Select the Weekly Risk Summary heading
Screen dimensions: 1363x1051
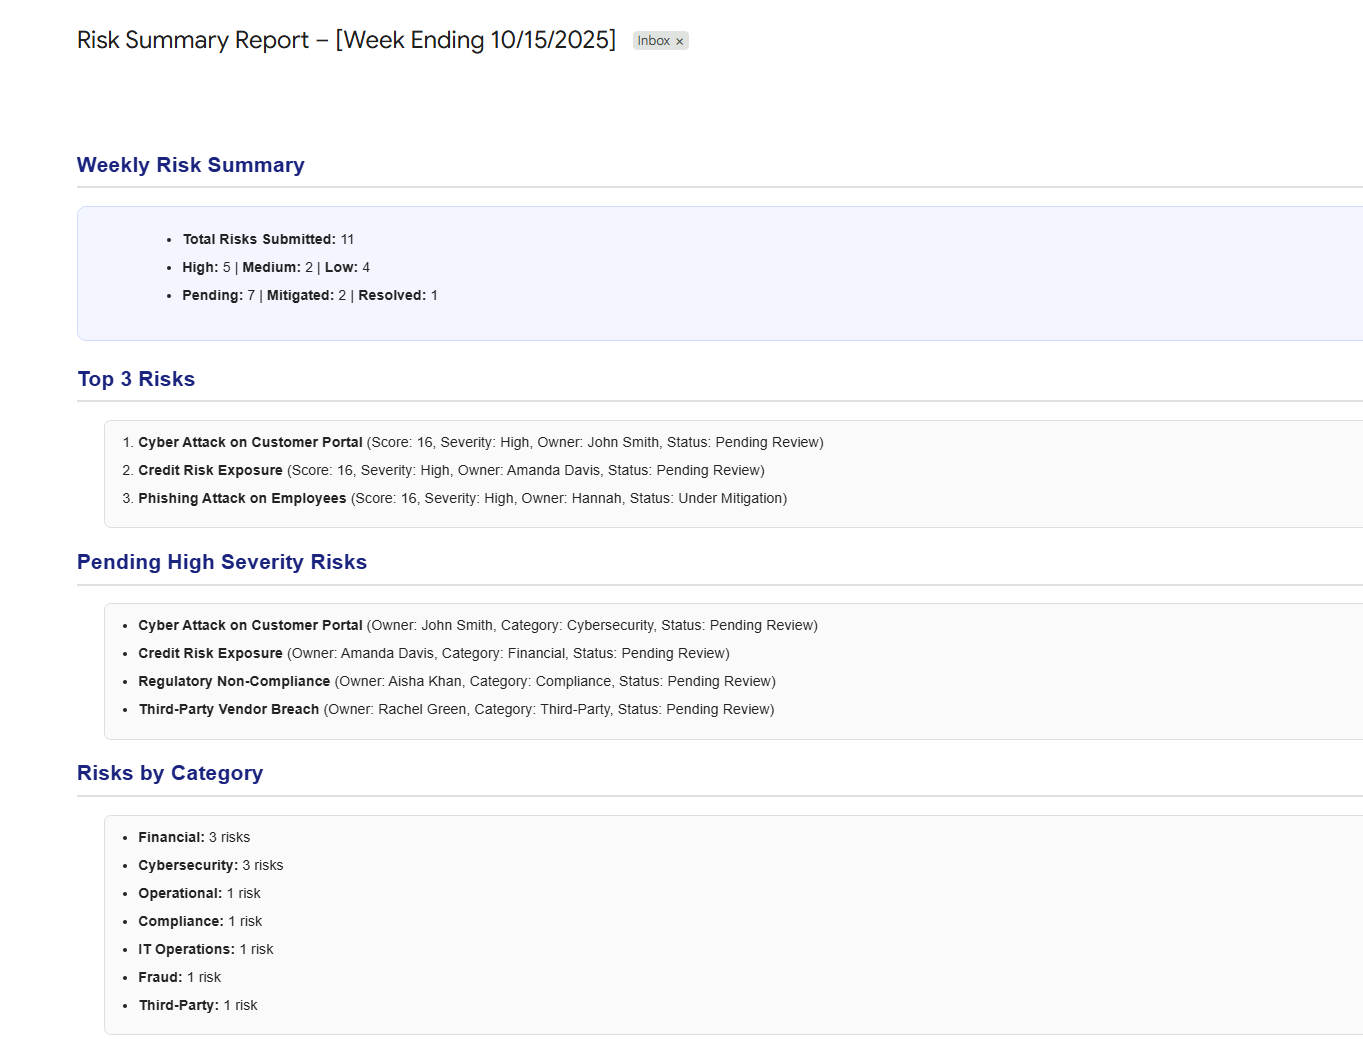[x=190, y=165]
